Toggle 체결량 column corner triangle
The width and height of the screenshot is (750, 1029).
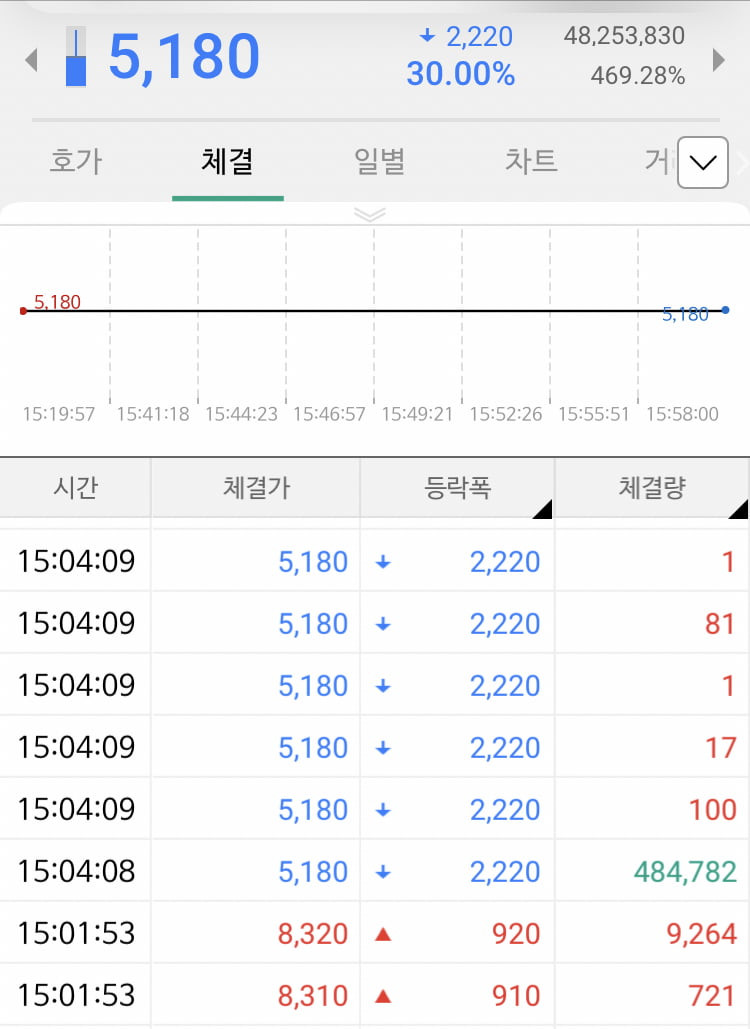point(738,509)
